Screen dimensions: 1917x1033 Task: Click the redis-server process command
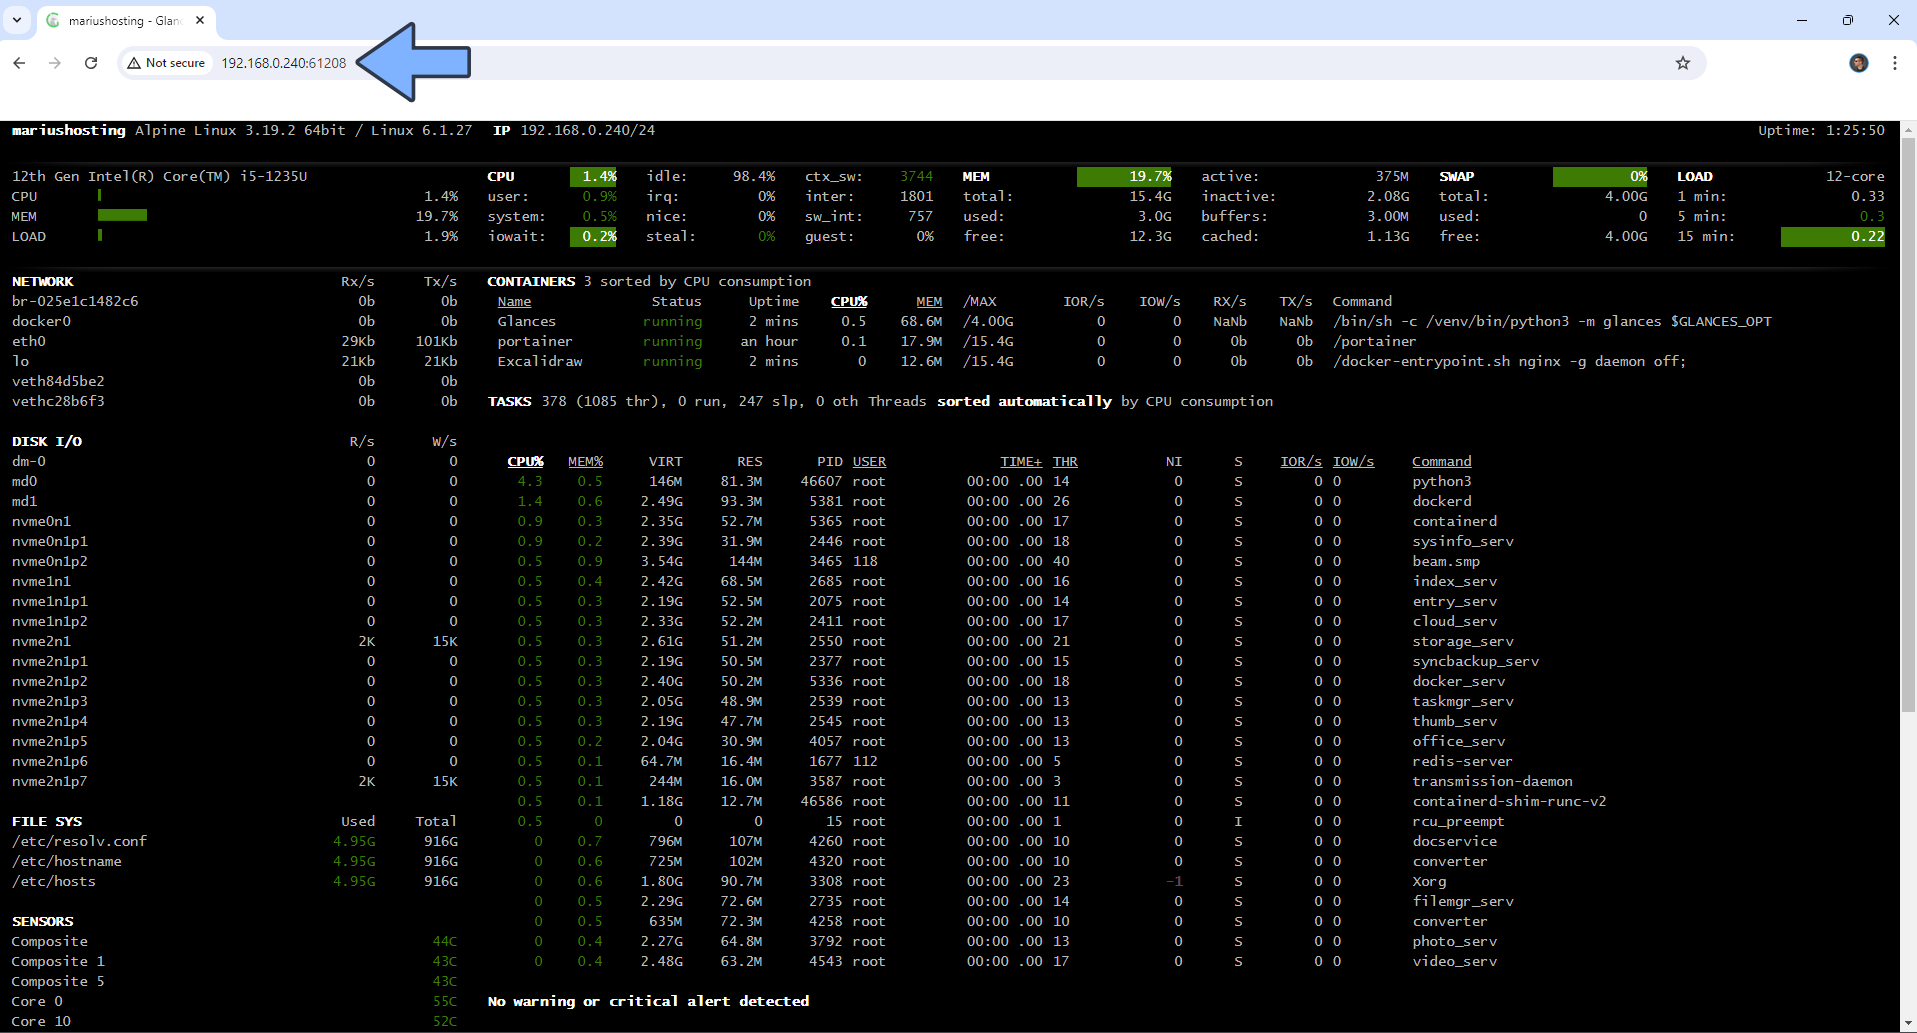coord(1462,762)
